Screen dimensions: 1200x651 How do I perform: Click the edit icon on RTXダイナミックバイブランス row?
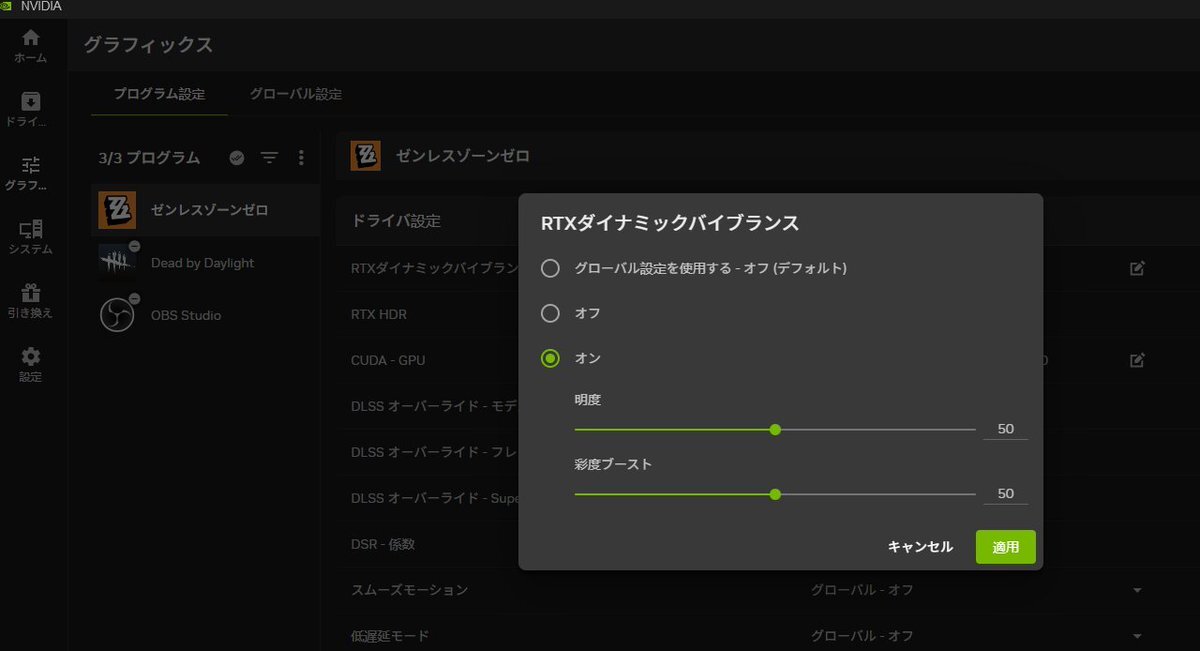tap(1137, 268)
